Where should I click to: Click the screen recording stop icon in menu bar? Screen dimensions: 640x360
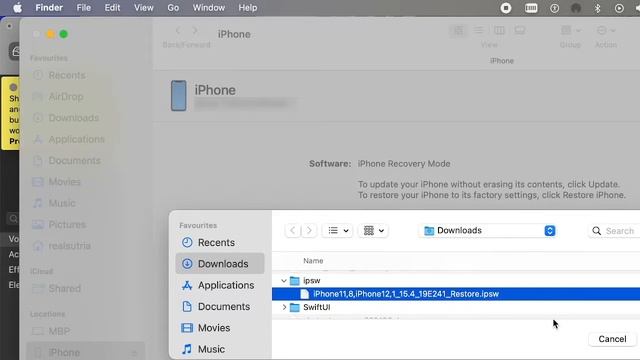[x=506, y=8]
